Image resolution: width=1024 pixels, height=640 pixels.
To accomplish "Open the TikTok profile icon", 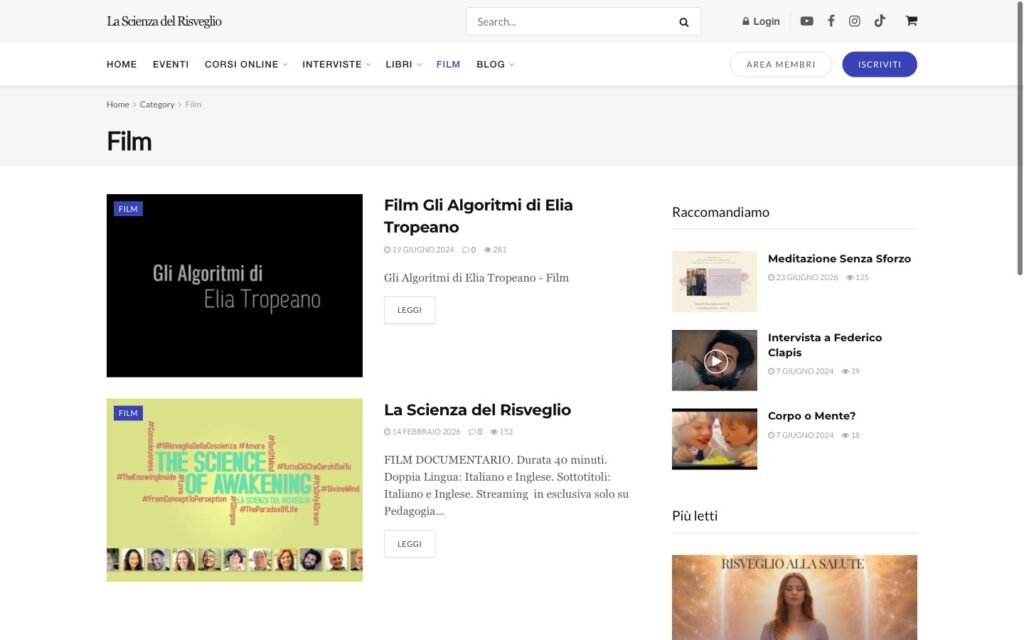I will 880,21.
